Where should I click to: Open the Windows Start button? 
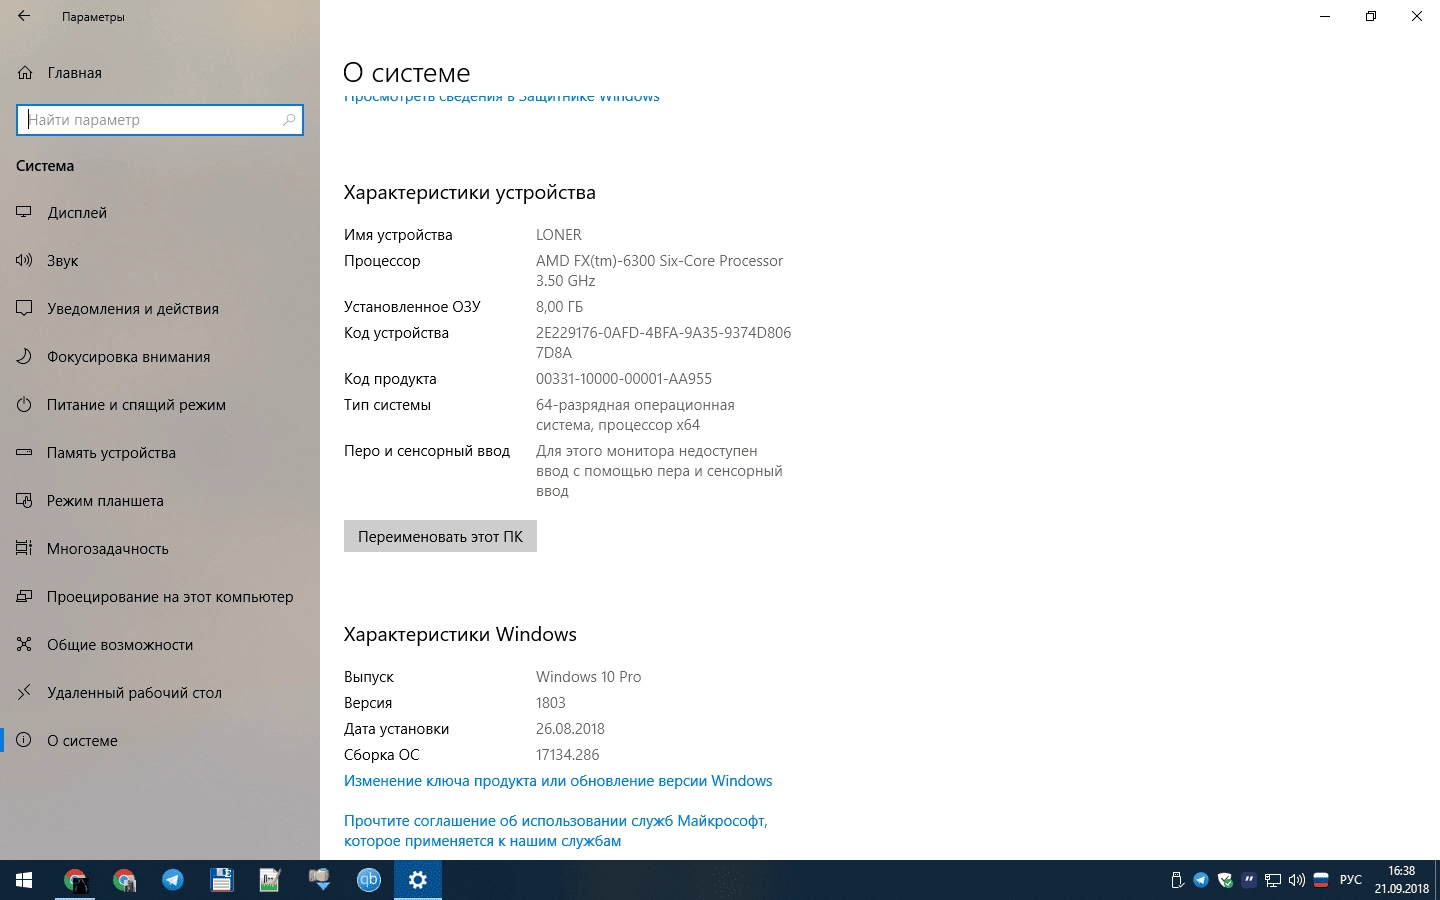tap(24, 880)
